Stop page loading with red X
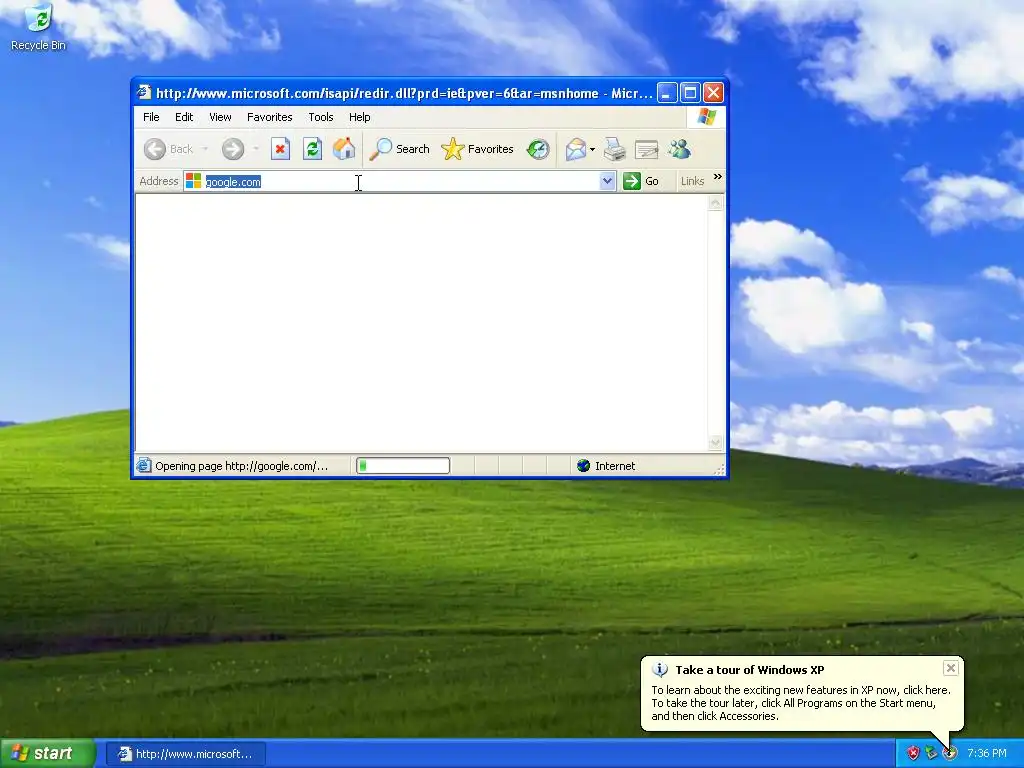 [280, 149]
